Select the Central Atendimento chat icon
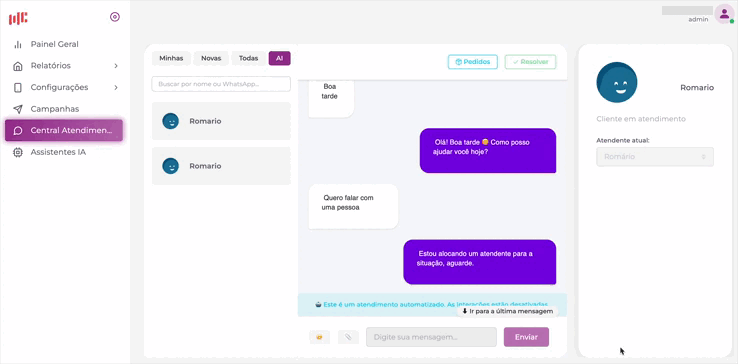The image size is (738, 364). (18, 131)
